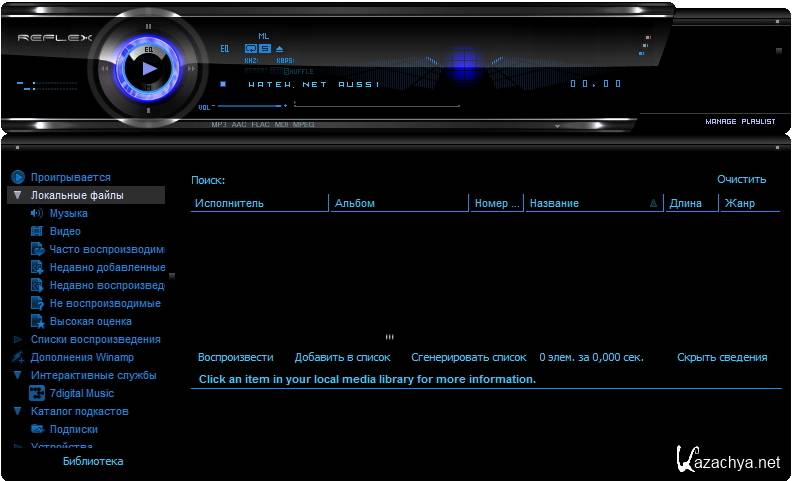The image size is (792, 481).
Task: Toggle the repeat mode button
Action: tap(251, 48)
